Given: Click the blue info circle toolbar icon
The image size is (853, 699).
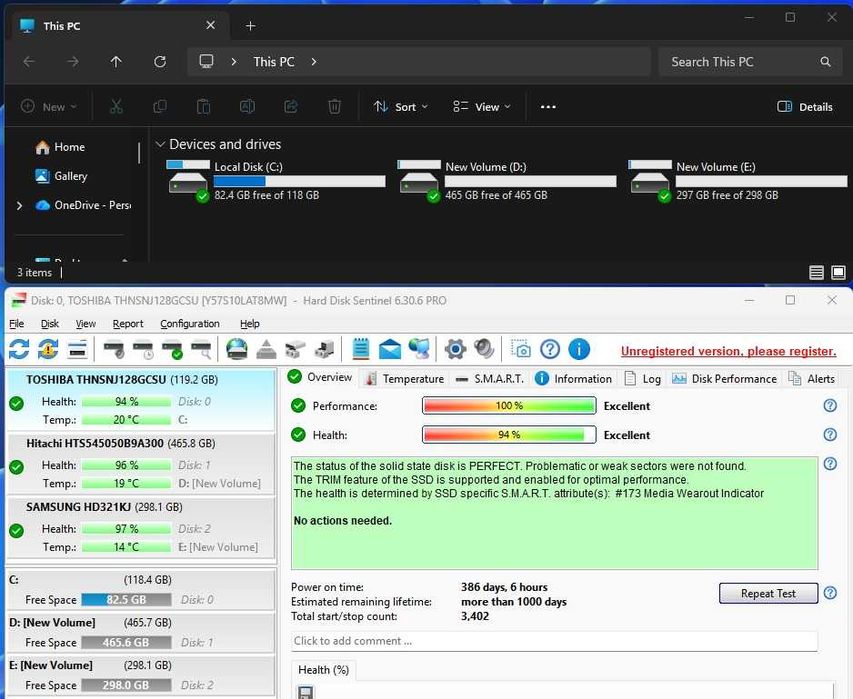Looking at the screenshot, I should (579, 349).
